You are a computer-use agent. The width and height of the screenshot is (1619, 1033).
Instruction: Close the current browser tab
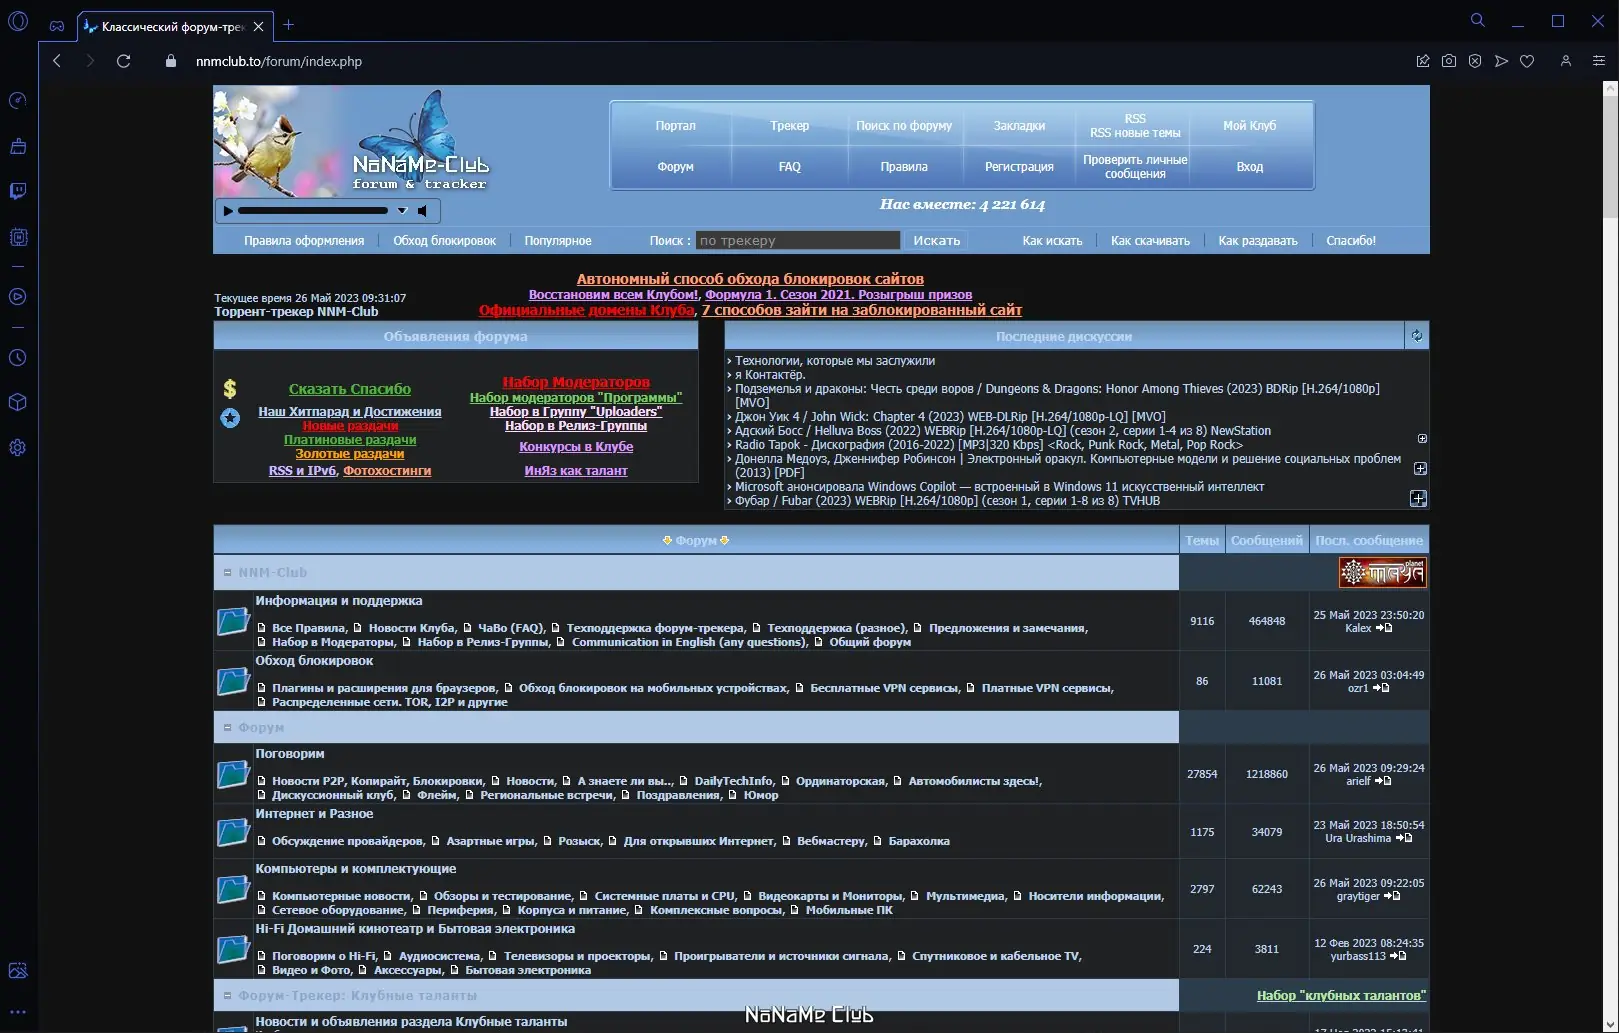coord(259,26)
